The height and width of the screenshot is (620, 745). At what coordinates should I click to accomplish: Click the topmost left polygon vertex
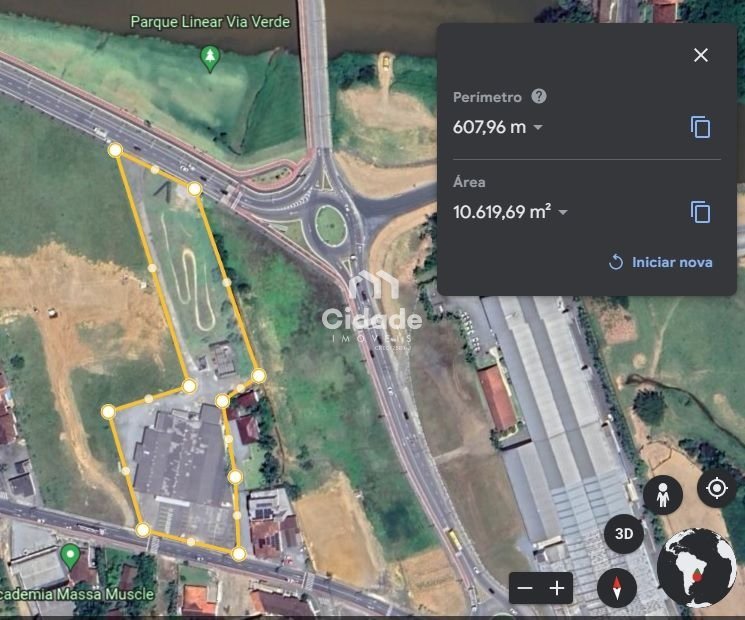(x=116, y=150)
